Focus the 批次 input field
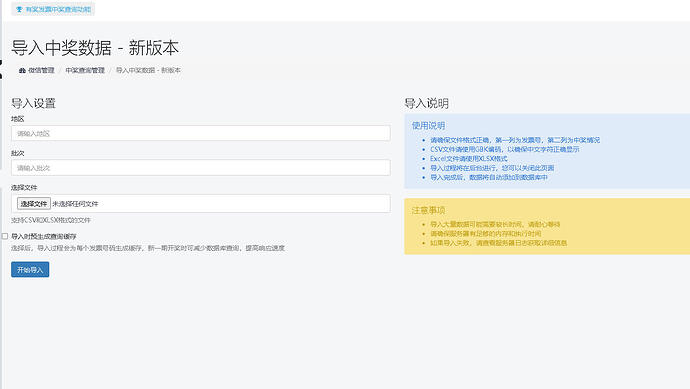 coord(201,168)
